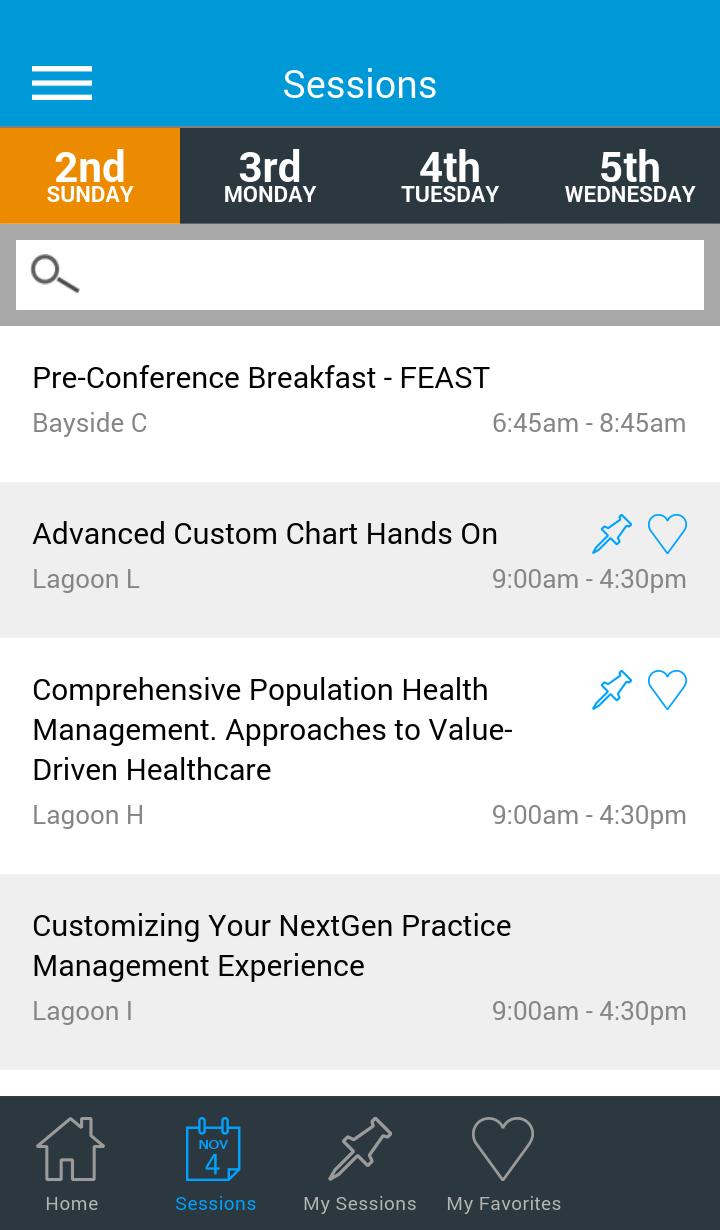
Task: Tap the Sessions header title
Action: [x=360, y=85]
